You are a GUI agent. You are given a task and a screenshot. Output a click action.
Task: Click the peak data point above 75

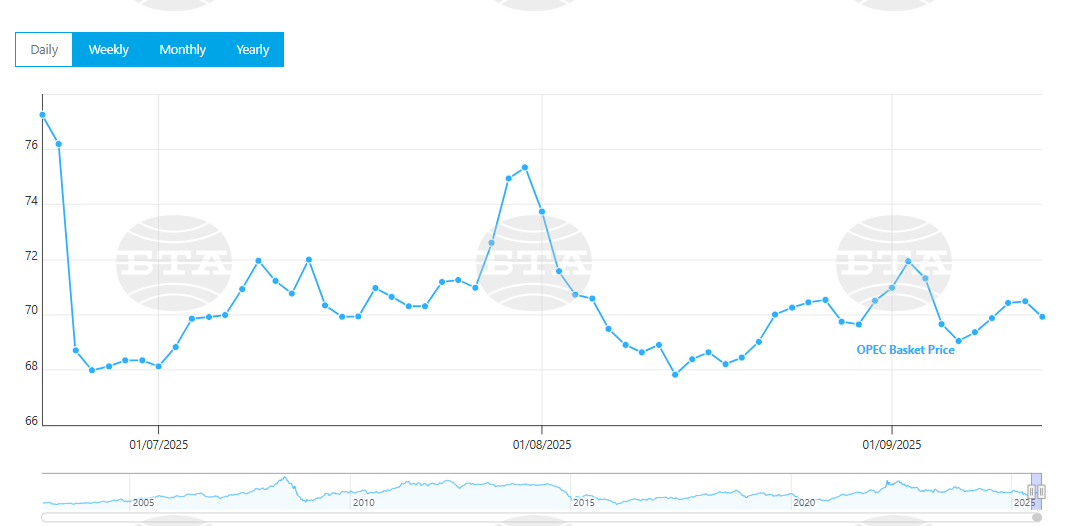(x=525, y=167)
